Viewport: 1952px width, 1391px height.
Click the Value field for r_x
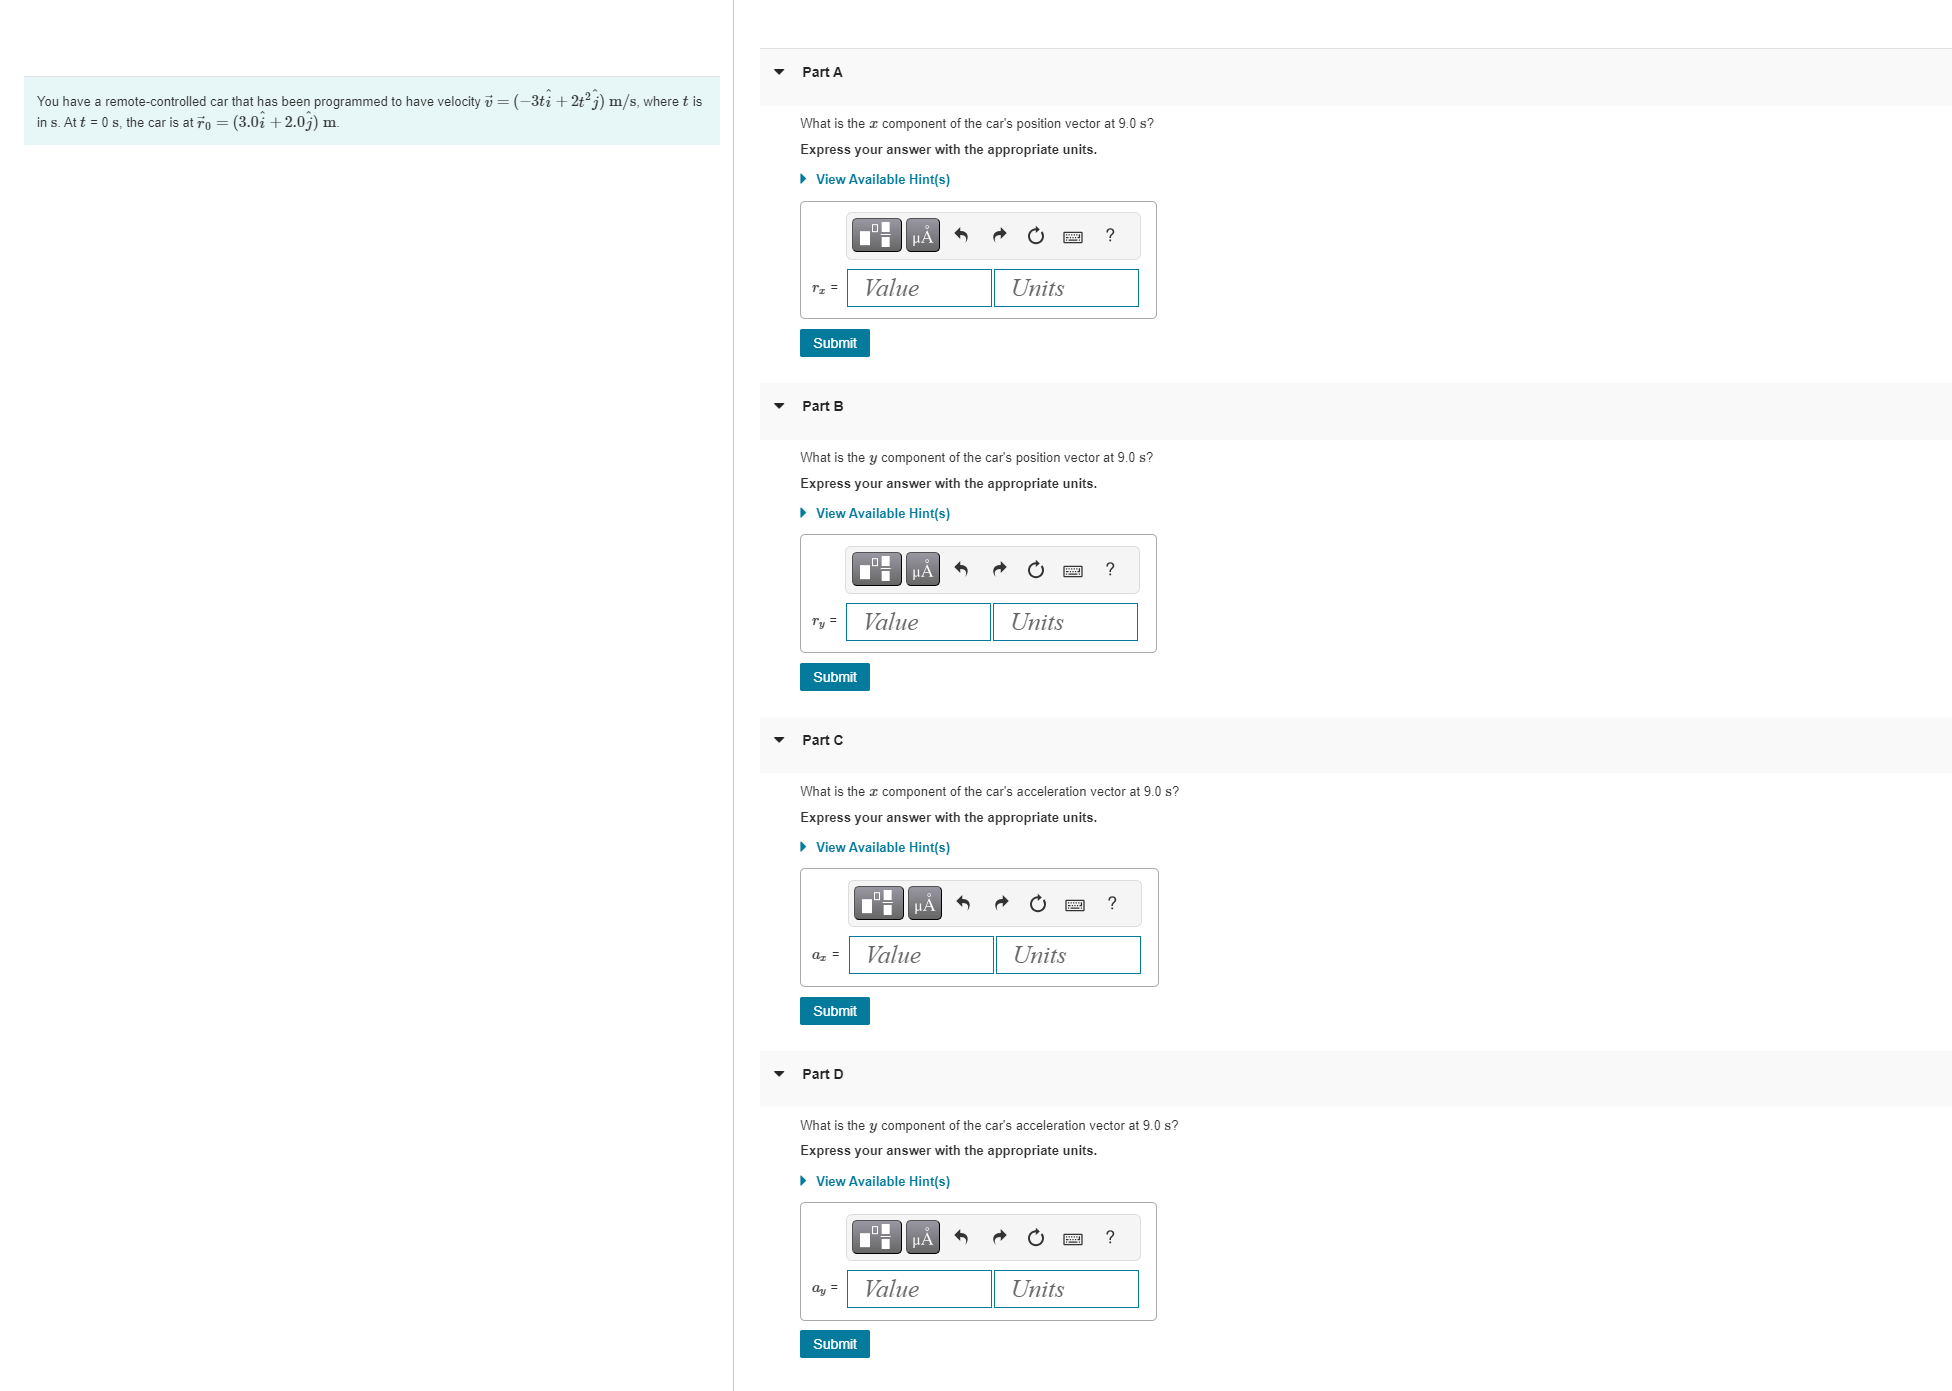pyautogui.click(x=919, y=288)
